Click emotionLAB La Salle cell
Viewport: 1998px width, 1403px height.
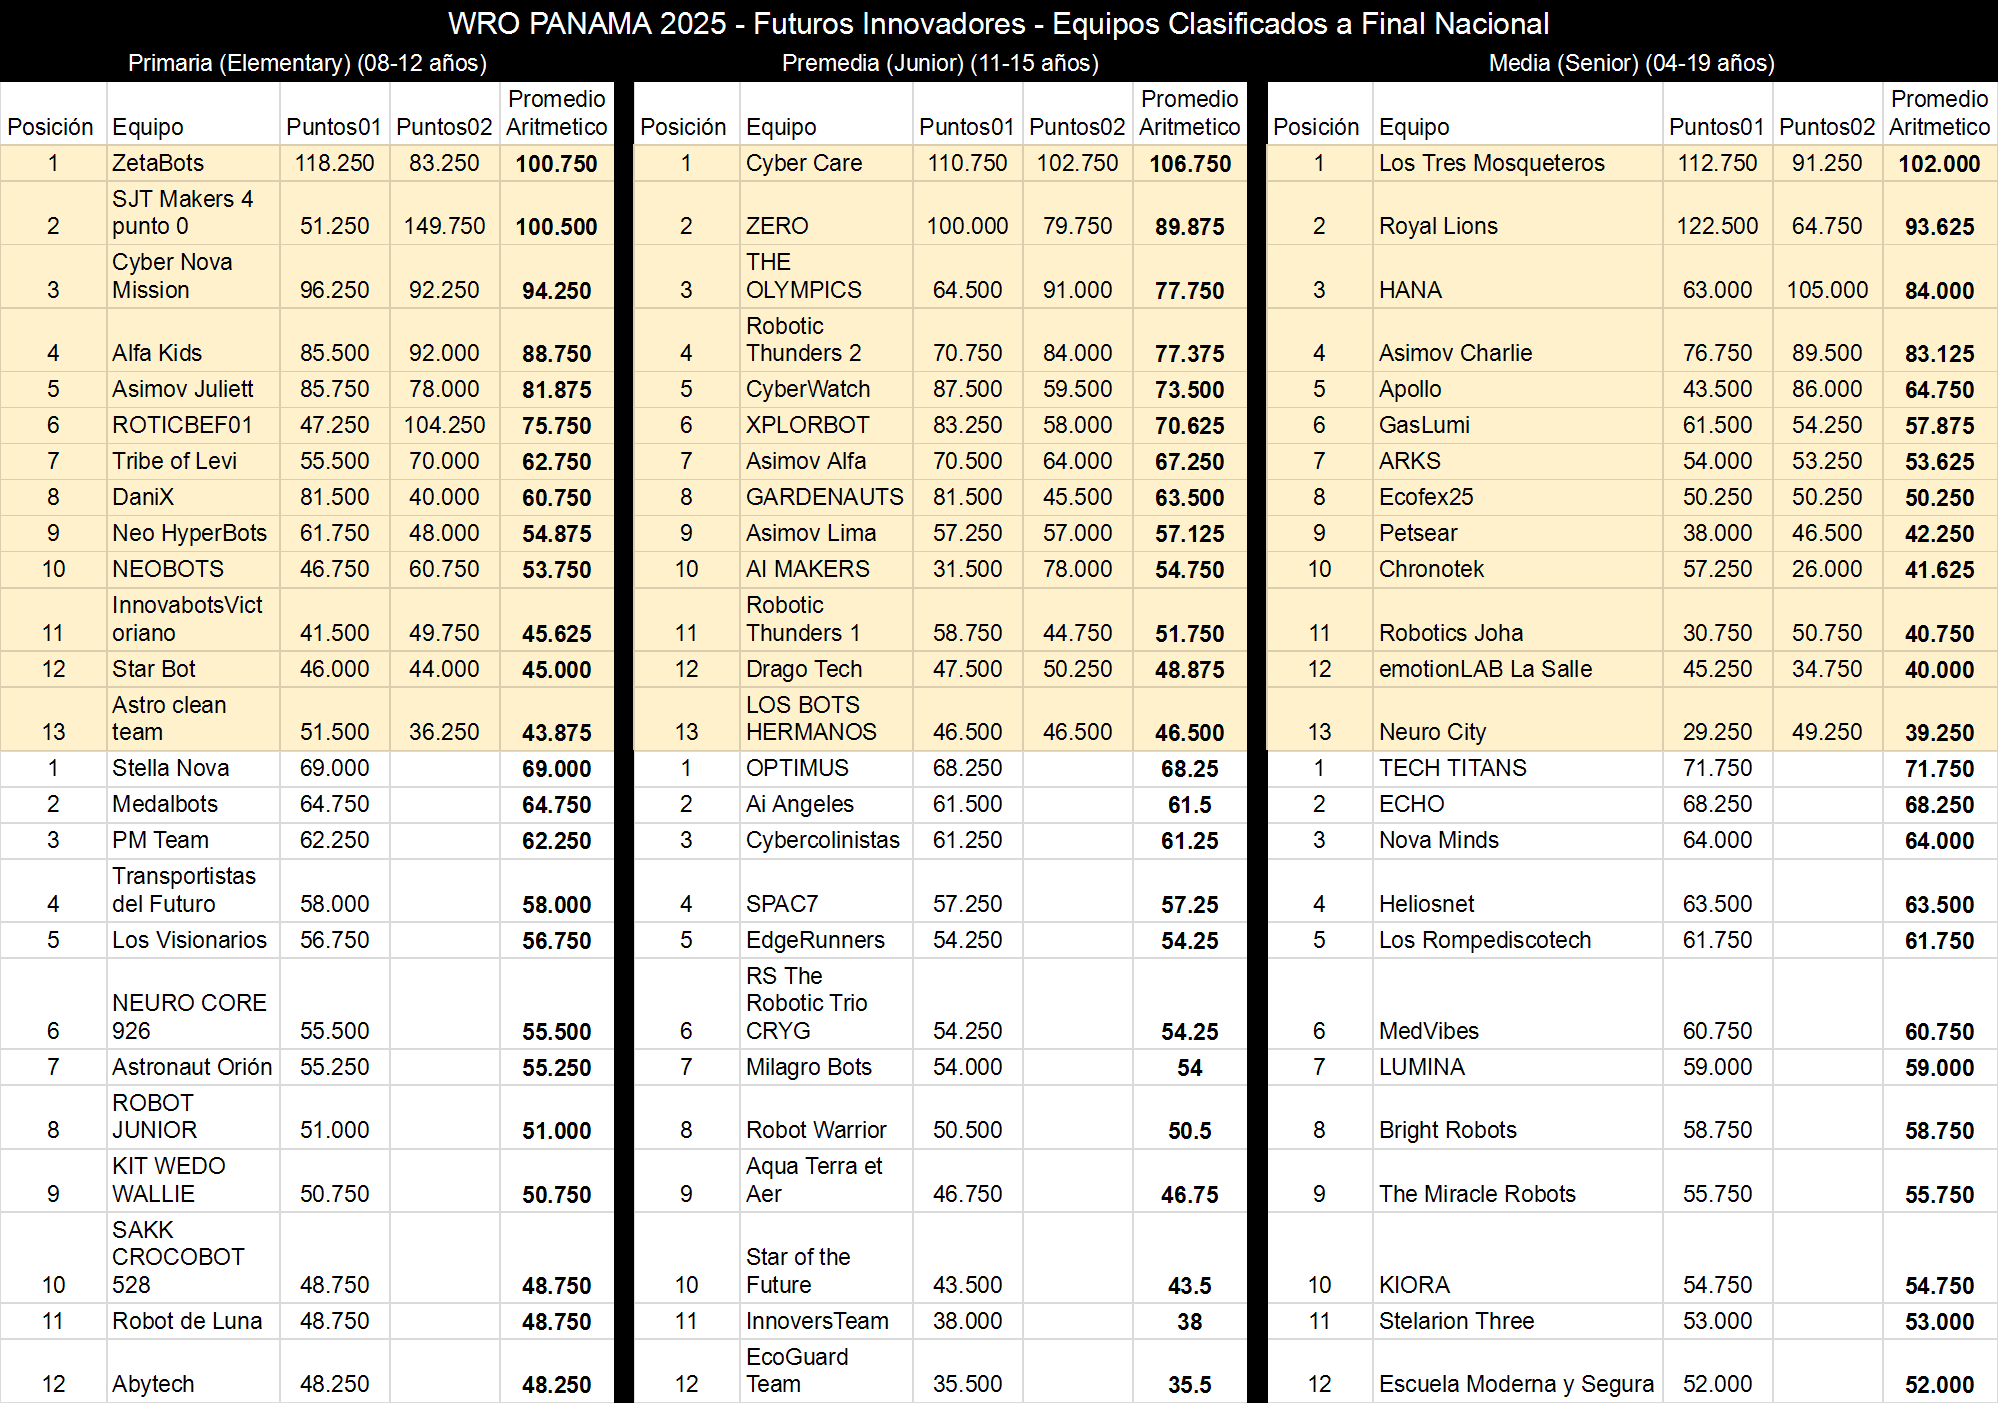(x=1485, y=669)
